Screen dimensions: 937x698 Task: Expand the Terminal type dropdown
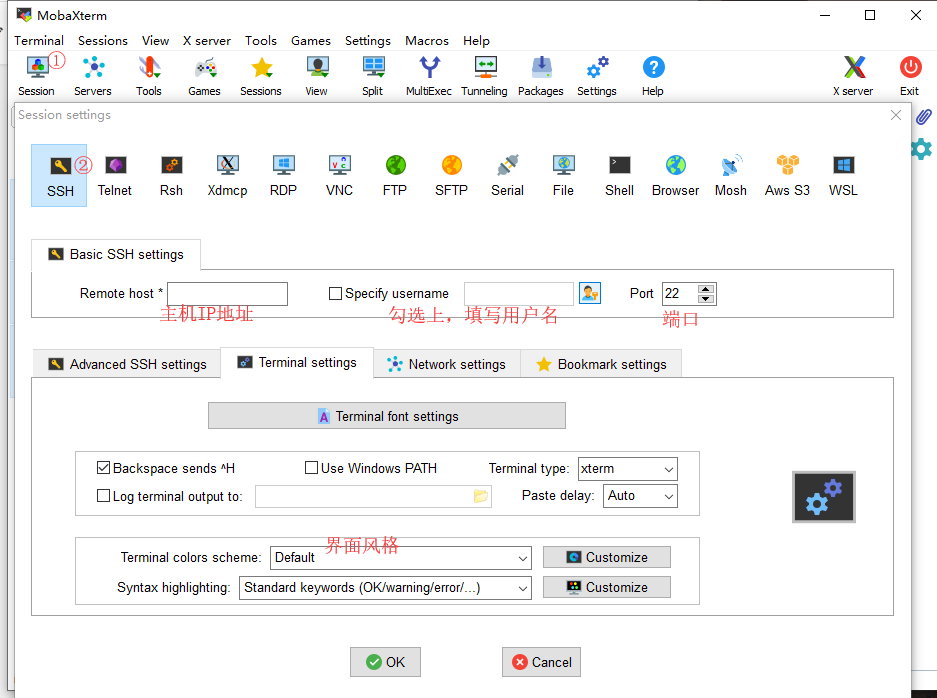pyautogui.click(x=627, y=469)
